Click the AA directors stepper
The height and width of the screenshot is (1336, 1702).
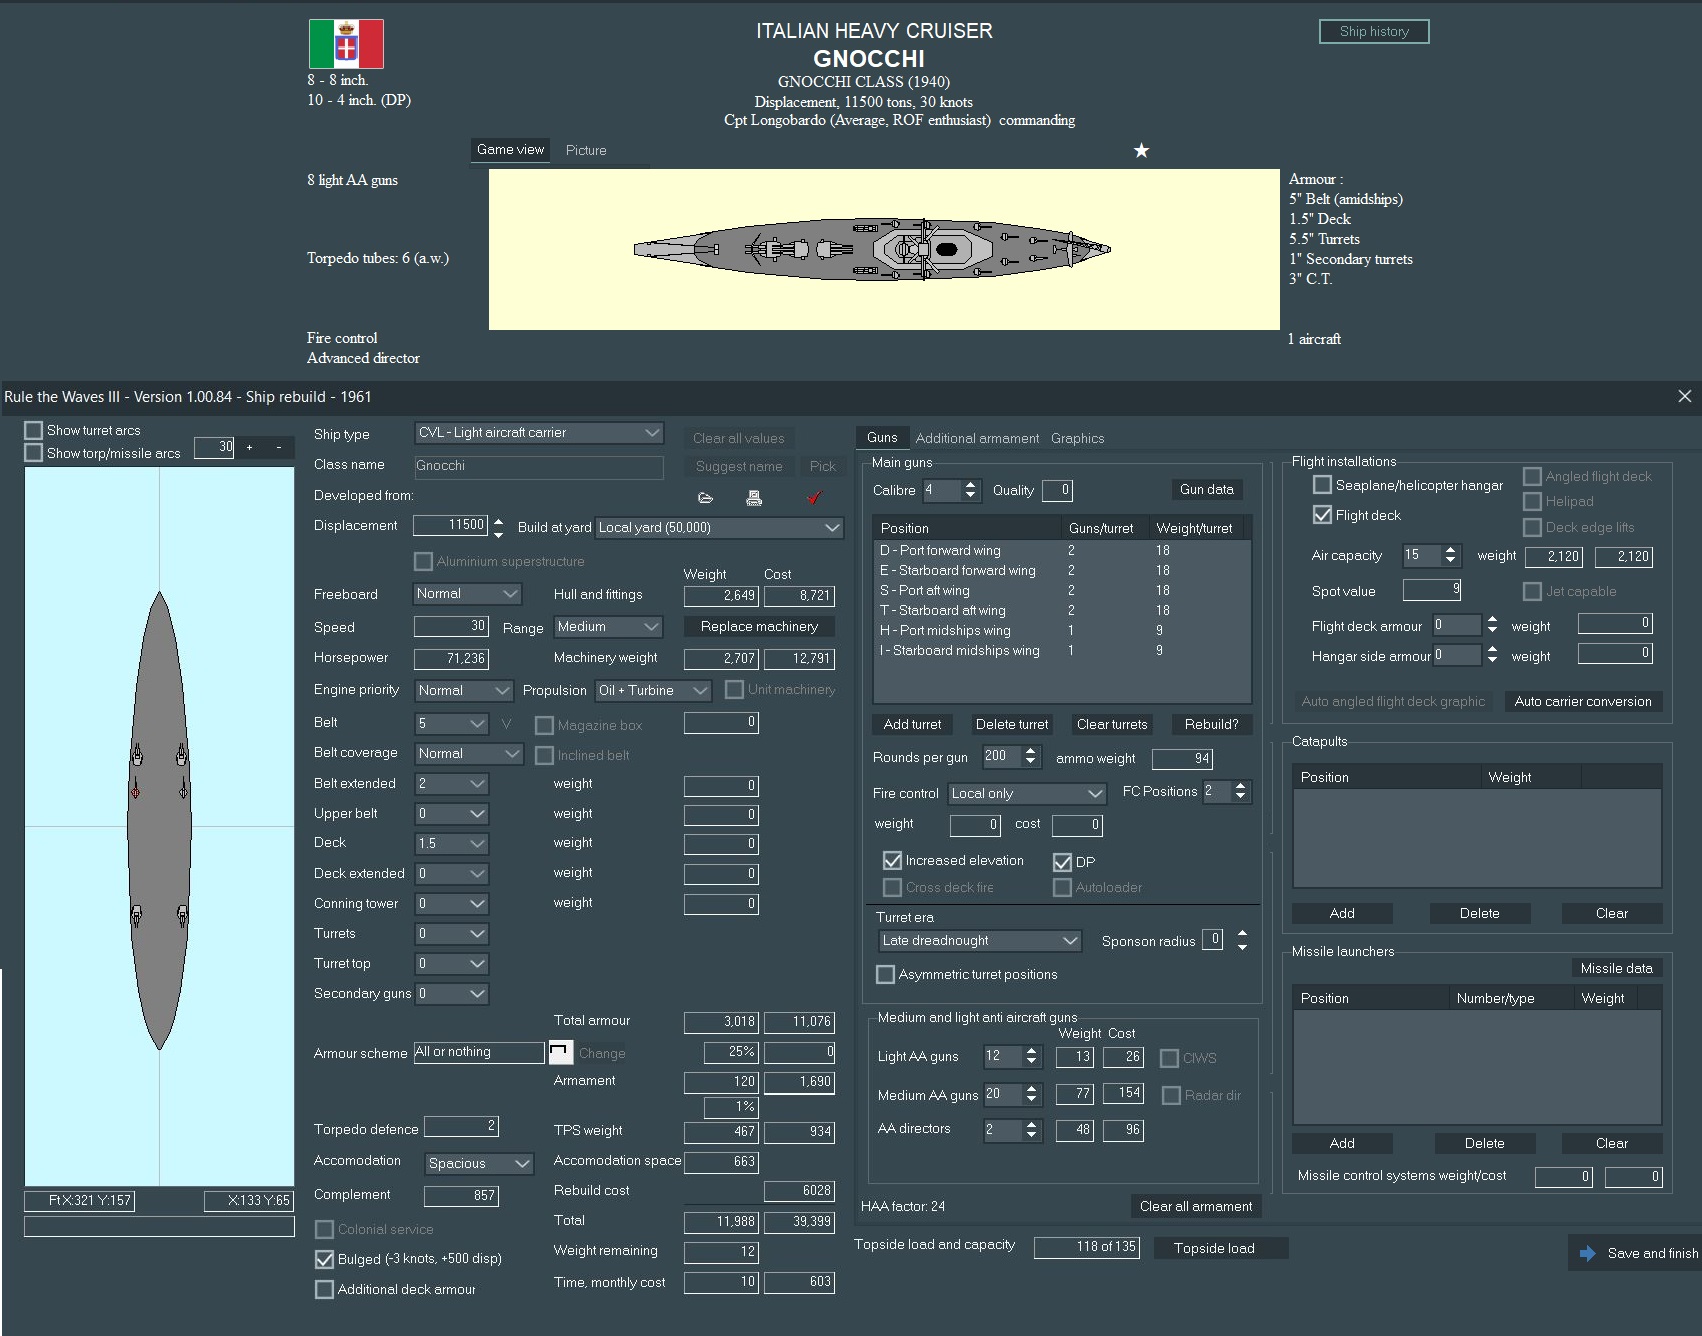[x=1032, y=1129]
